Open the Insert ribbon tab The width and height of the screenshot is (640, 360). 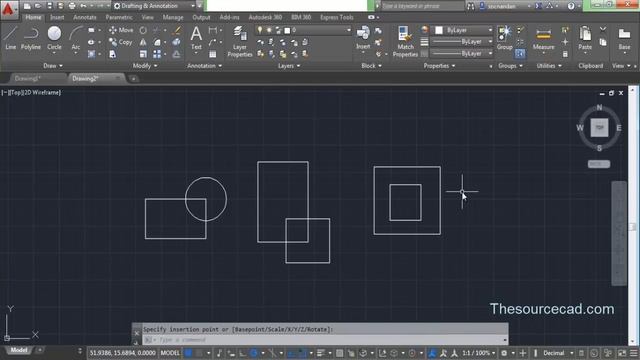tap(57, 17)
